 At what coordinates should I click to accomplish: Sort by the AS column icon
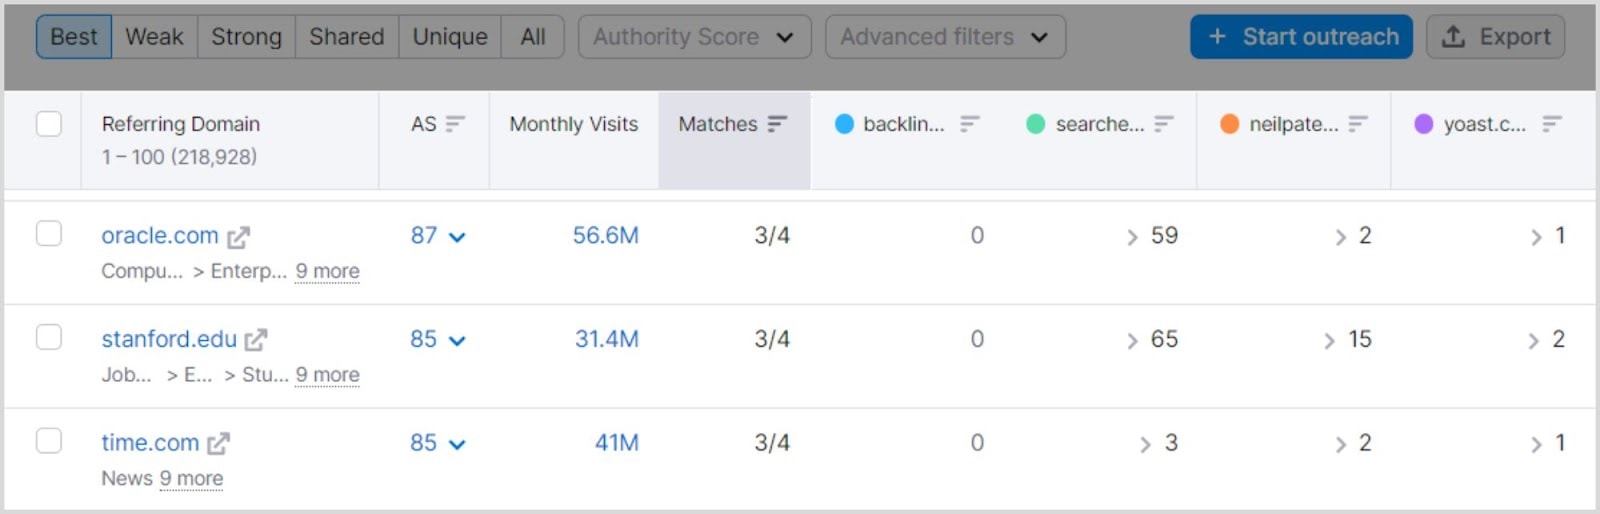point(455,124)
